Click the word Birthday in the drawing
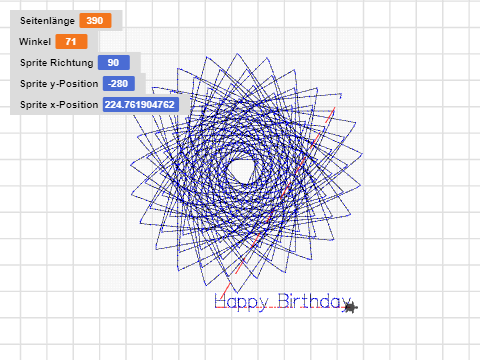Image resolution: width=480 pixels, height=360 pixels. click(x=314, y=301)
